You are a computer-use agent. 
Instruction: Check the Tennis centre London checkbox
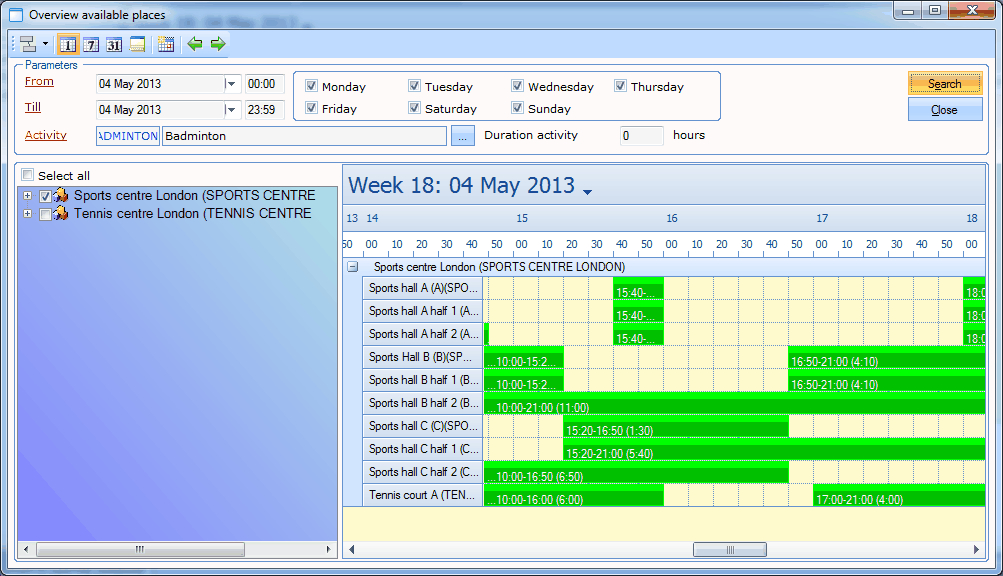click(45, 214)
